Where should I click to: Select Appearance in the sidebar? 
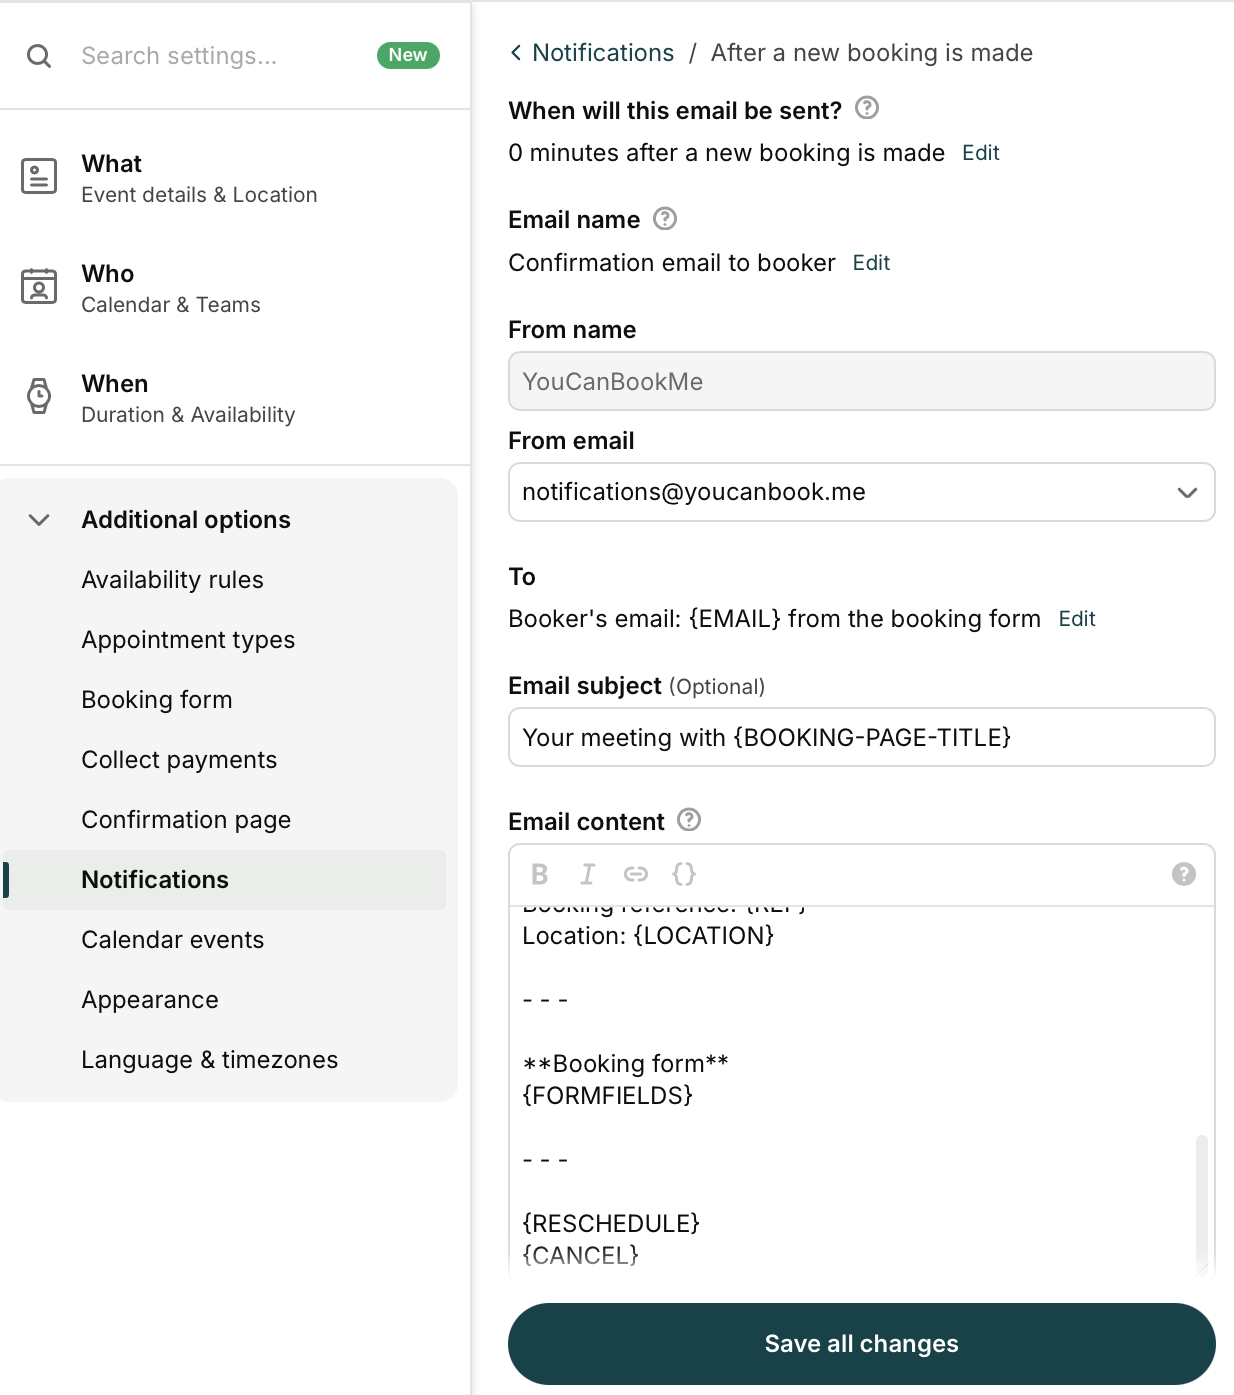coord(150,999)
